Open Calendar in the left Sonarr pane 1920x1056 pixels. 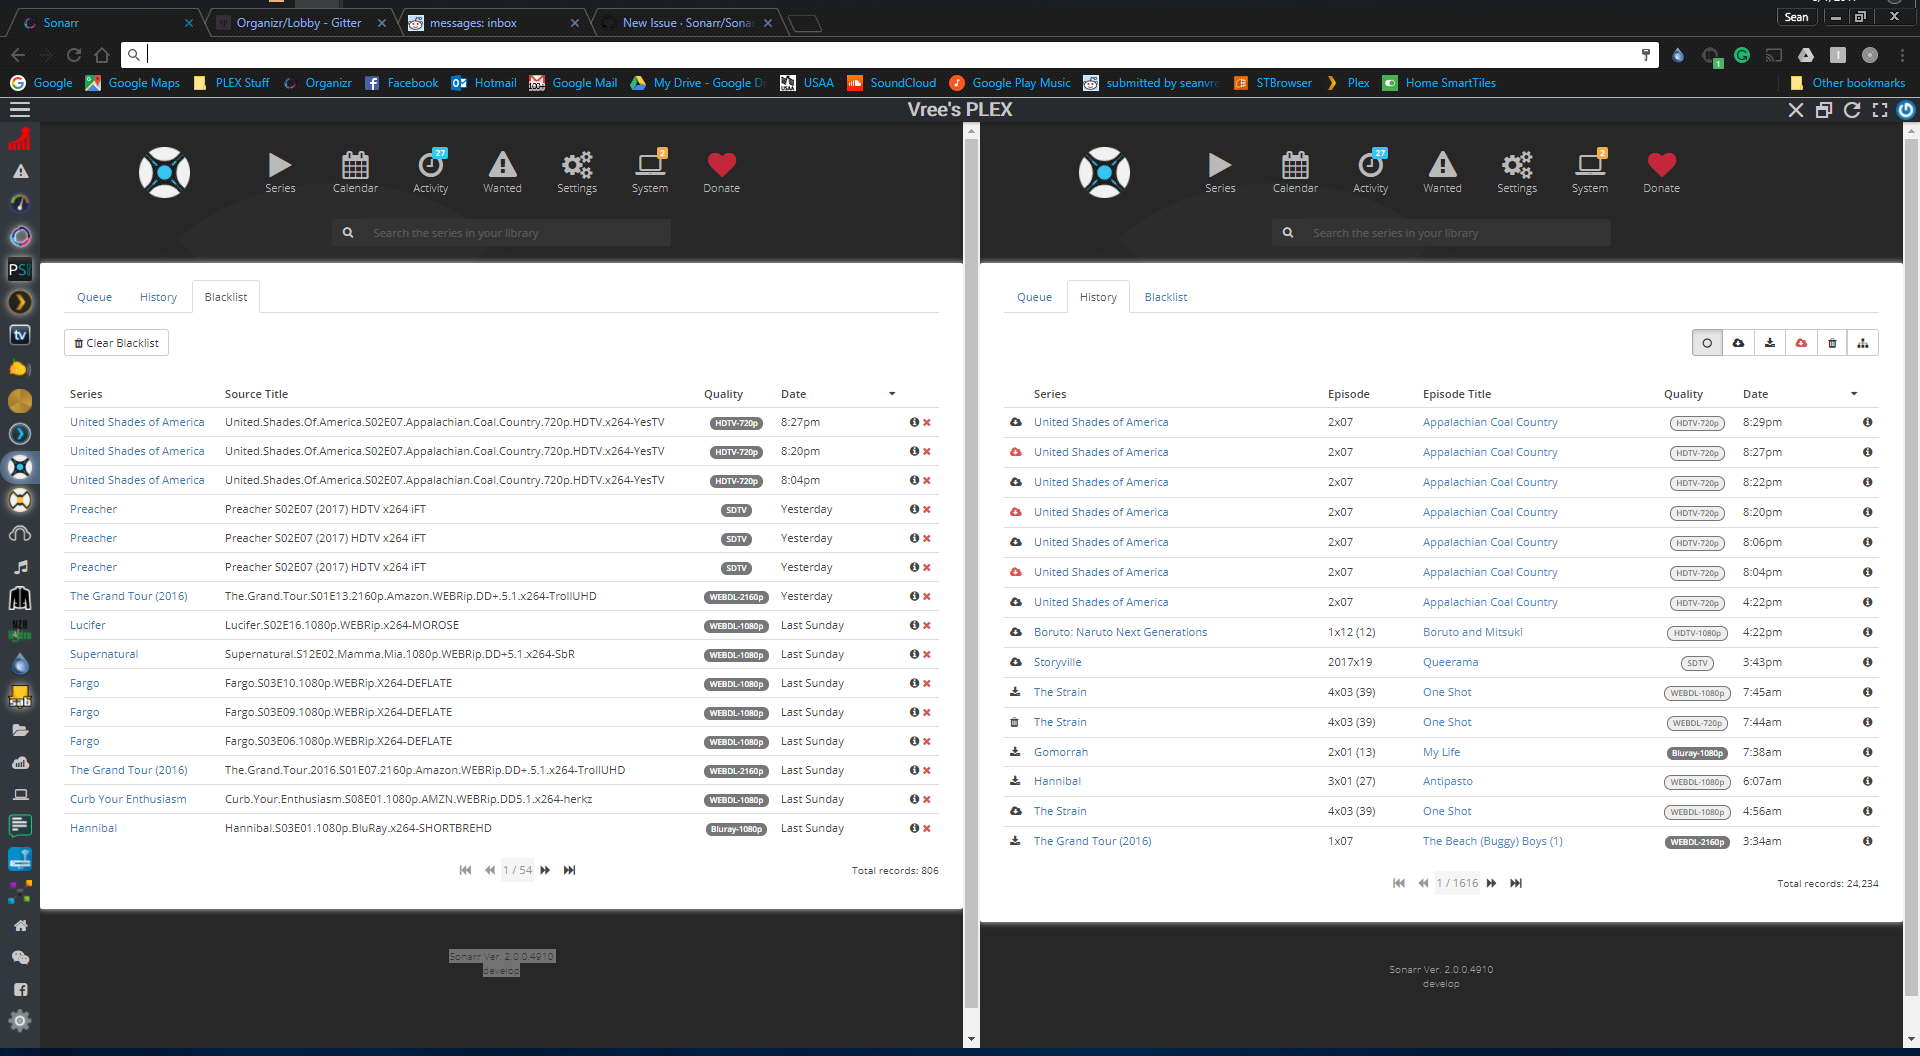[355, 171]
